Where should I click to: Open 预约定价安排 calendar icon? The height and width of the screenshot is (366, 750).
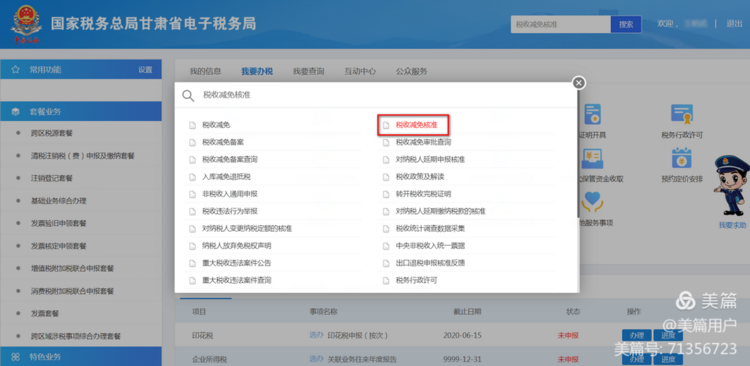tap(682, 158)
